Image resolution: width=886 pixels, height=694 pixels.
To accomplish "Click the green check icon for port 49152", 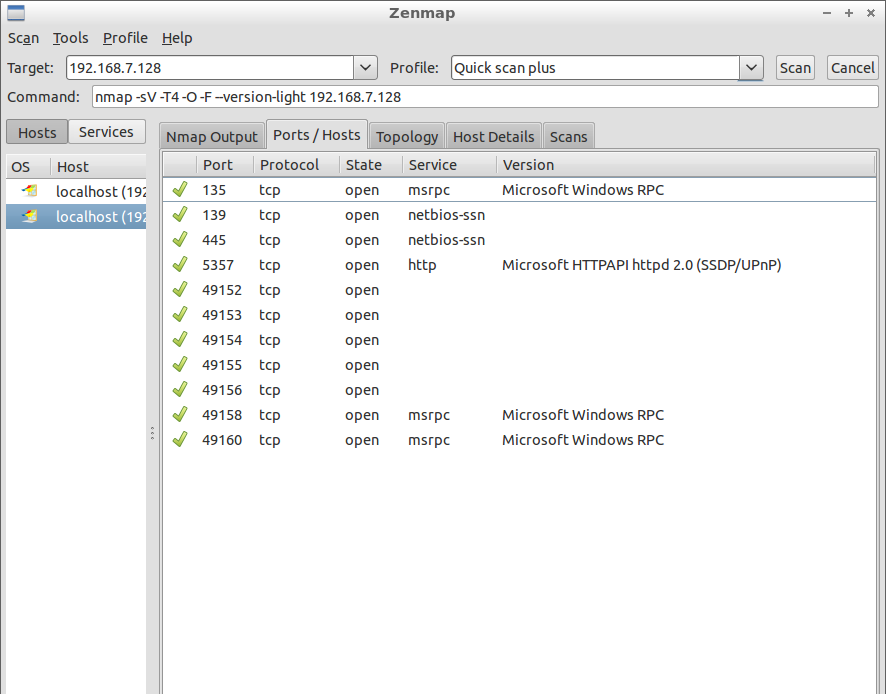I will [180, 289].
